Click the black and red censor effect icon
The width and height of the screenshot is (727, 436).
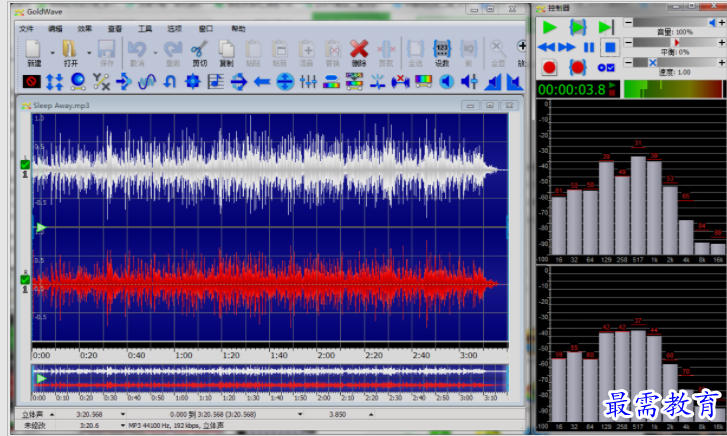32,82
